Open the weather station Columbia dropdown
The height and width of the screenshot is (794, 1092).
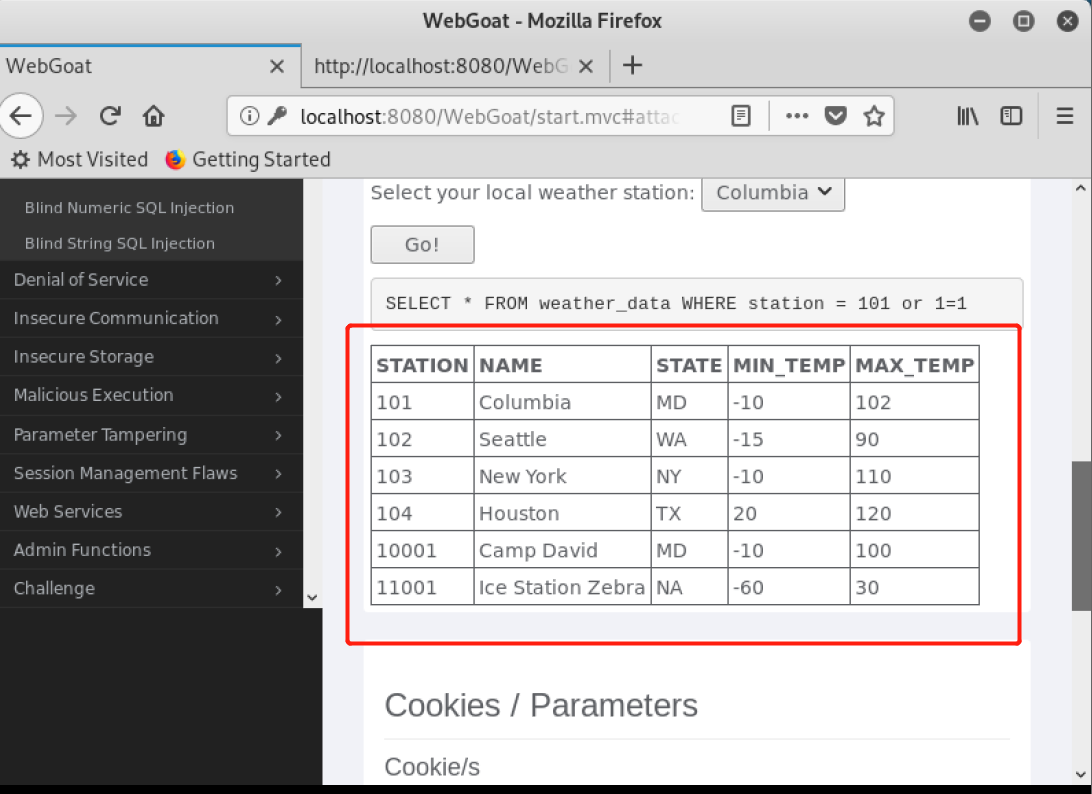(x=773, y=193)
